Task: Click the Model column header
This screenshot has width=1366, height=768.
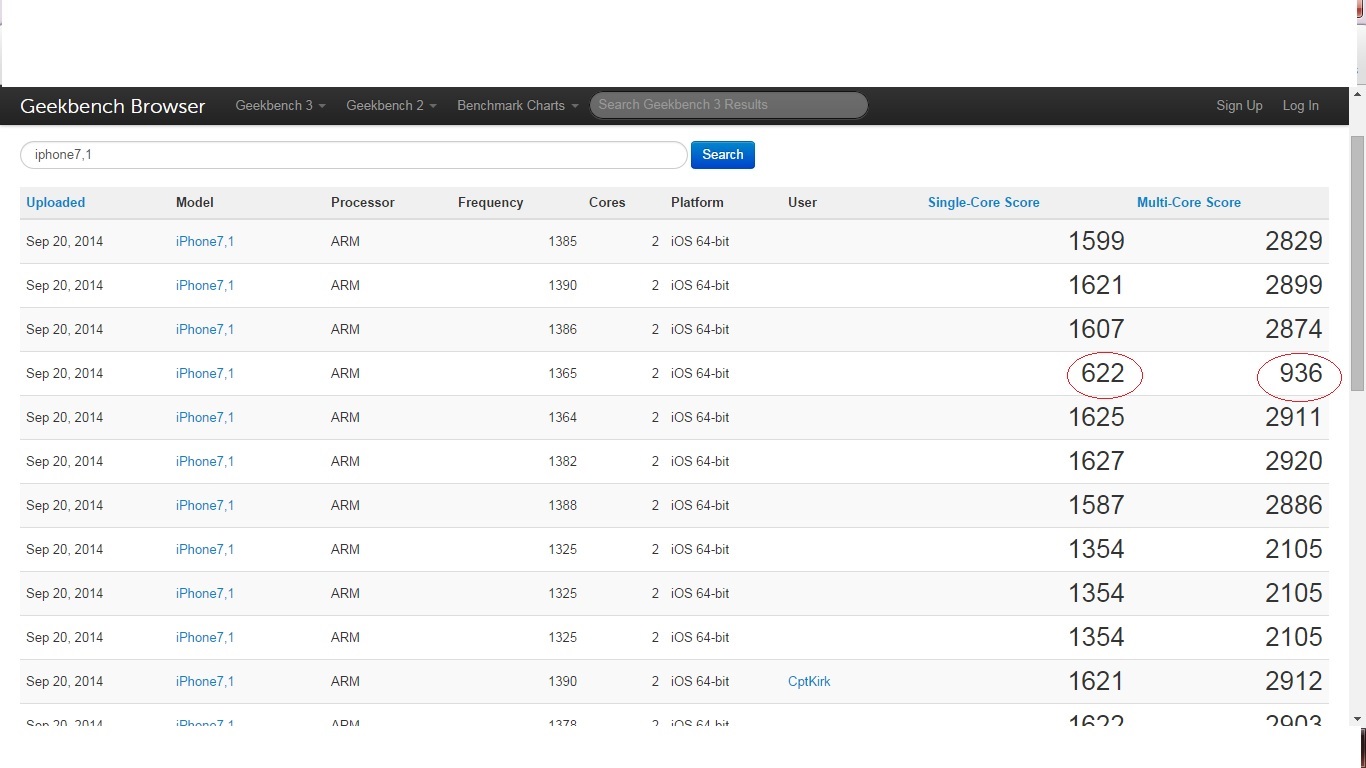Action: tap(195, 202)
